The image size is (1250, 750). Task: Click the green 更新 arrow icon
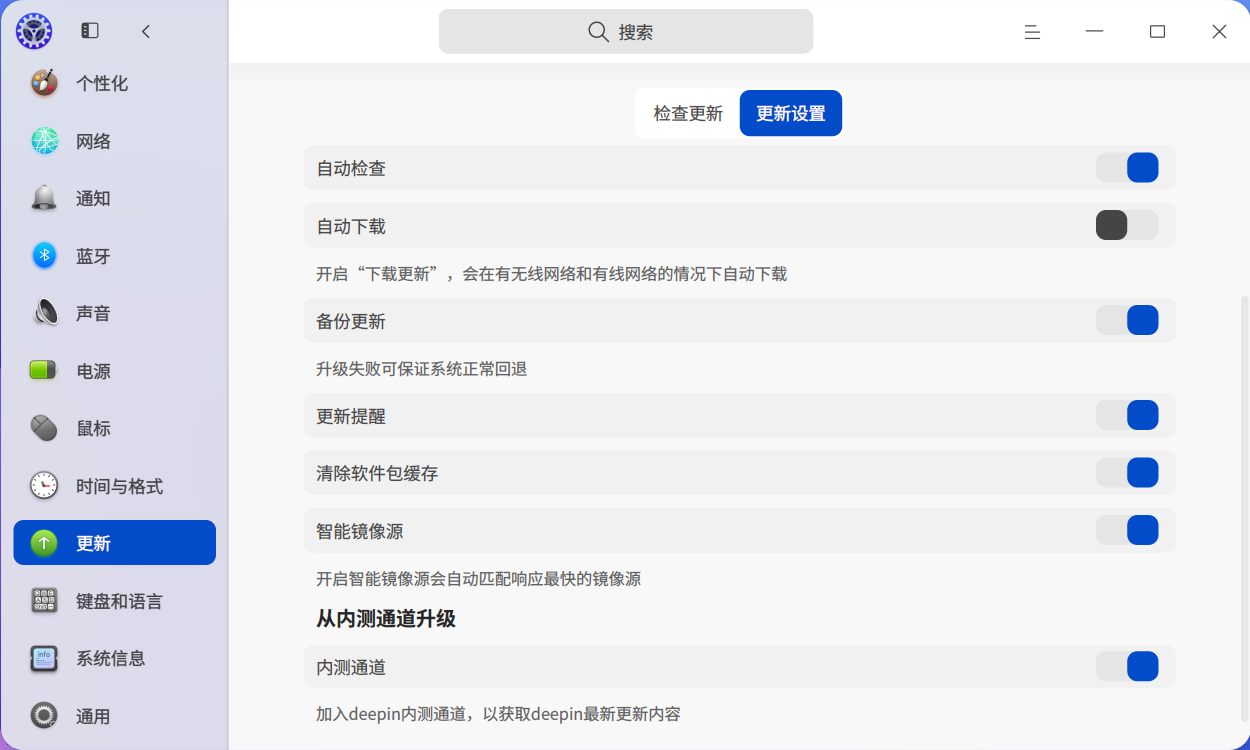(44, 543)
